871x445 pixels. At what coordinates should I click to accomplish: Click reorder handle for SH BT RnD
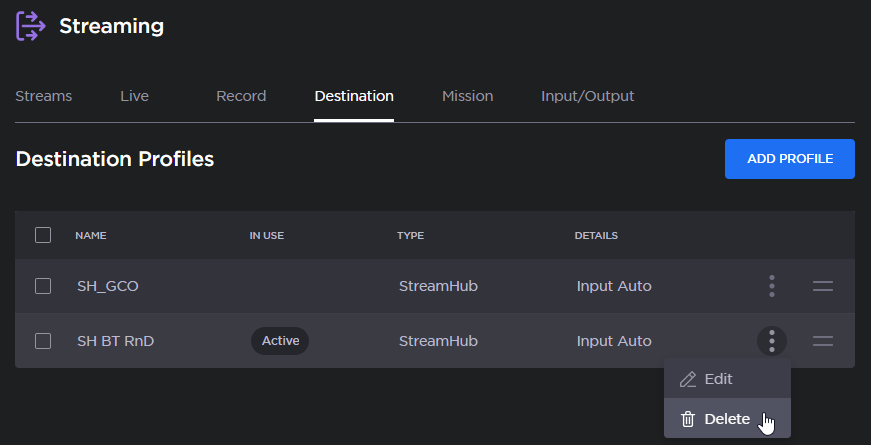click(822, 341)
